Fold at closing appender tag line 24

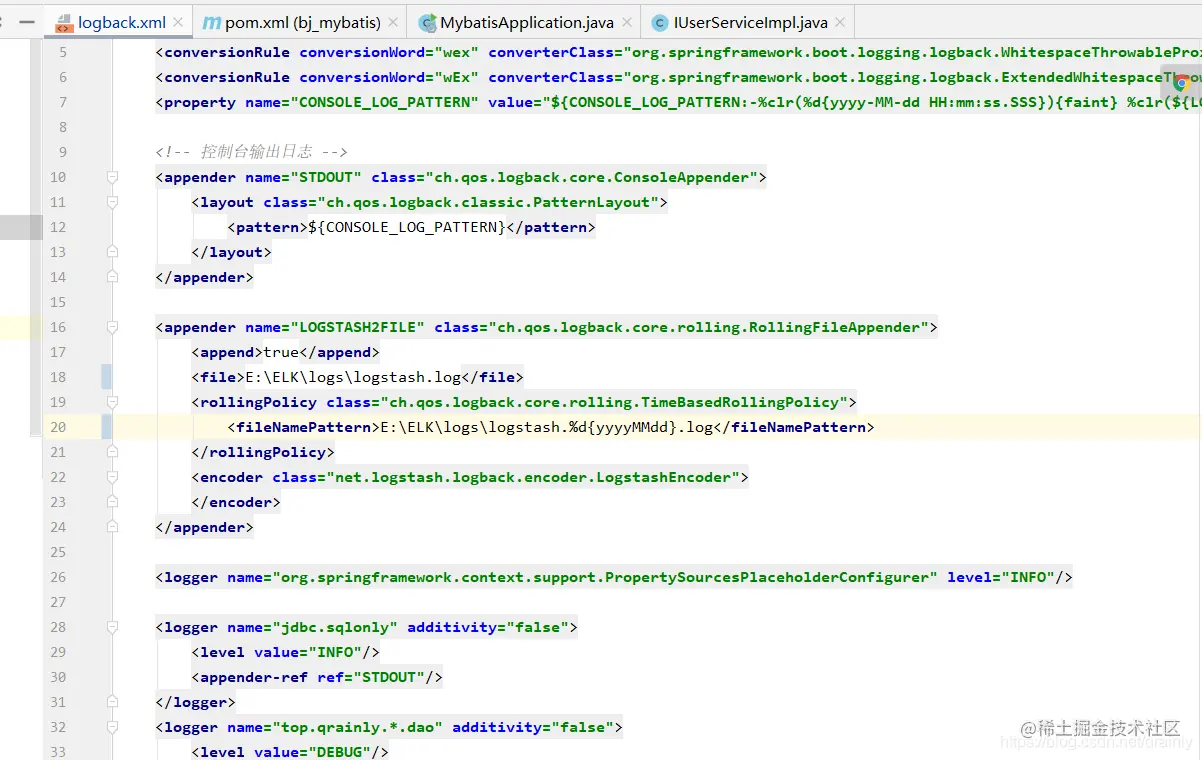click(113, 527)
